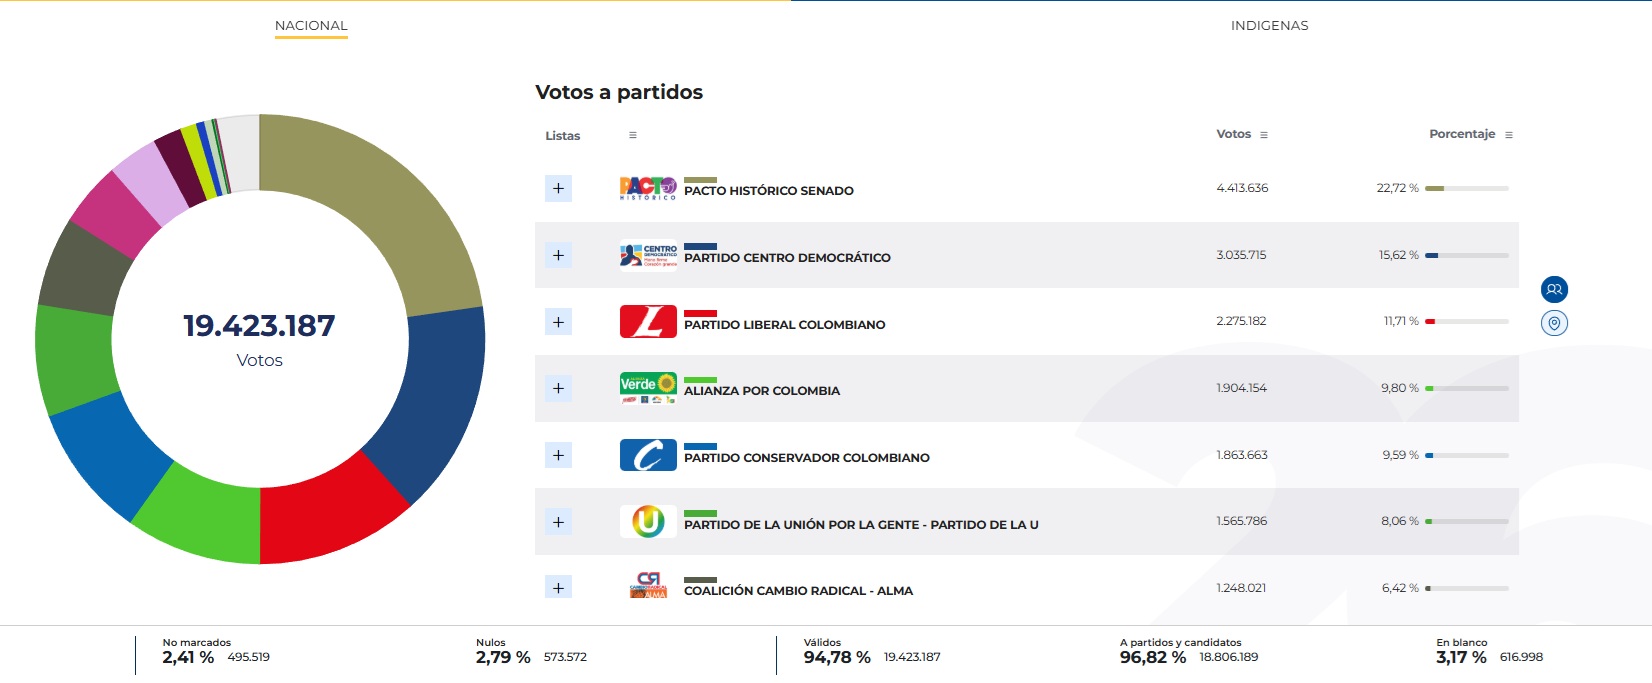Click the candidates view icon on right
The image size is (1652, 683).
click(x=1554, y=290)
